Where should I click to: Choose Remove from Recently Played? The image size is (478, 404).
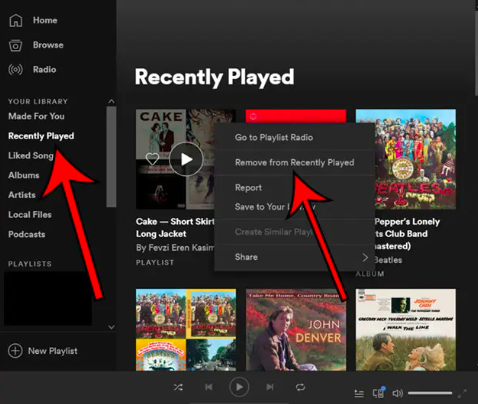[294, 163]
